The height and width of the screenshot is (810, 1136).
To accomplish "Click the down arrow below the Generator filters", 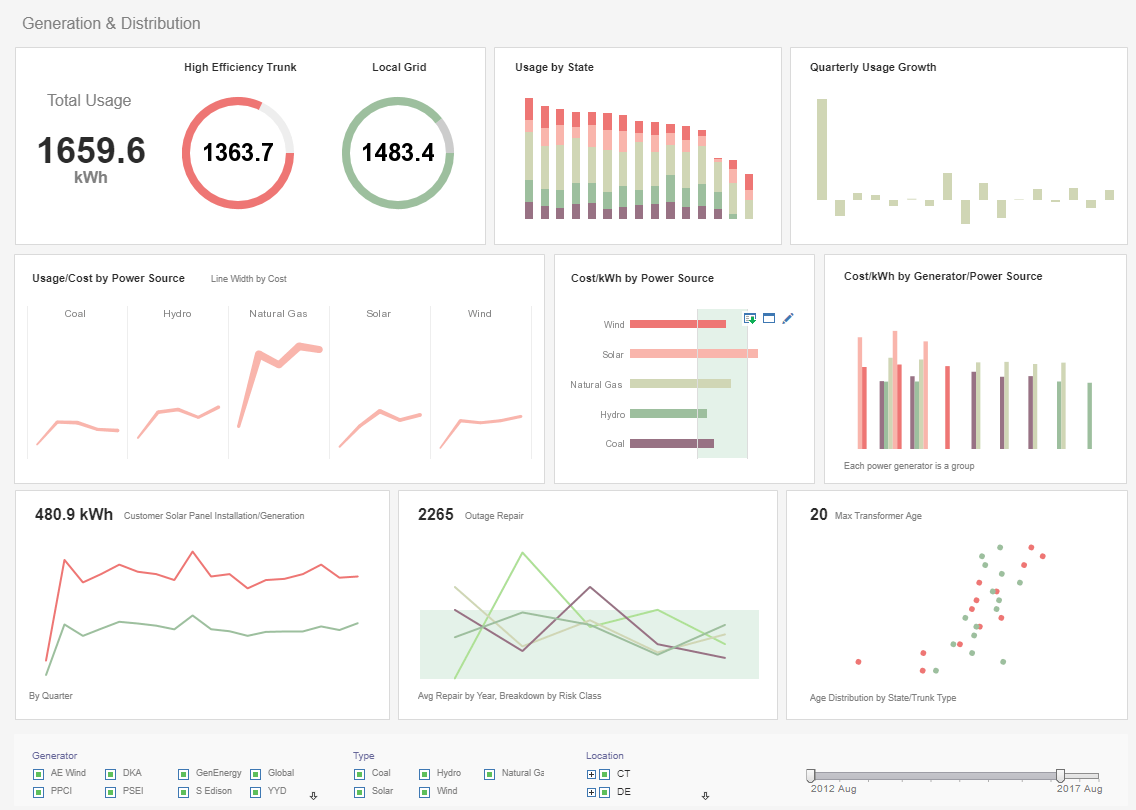I will 313,794.
